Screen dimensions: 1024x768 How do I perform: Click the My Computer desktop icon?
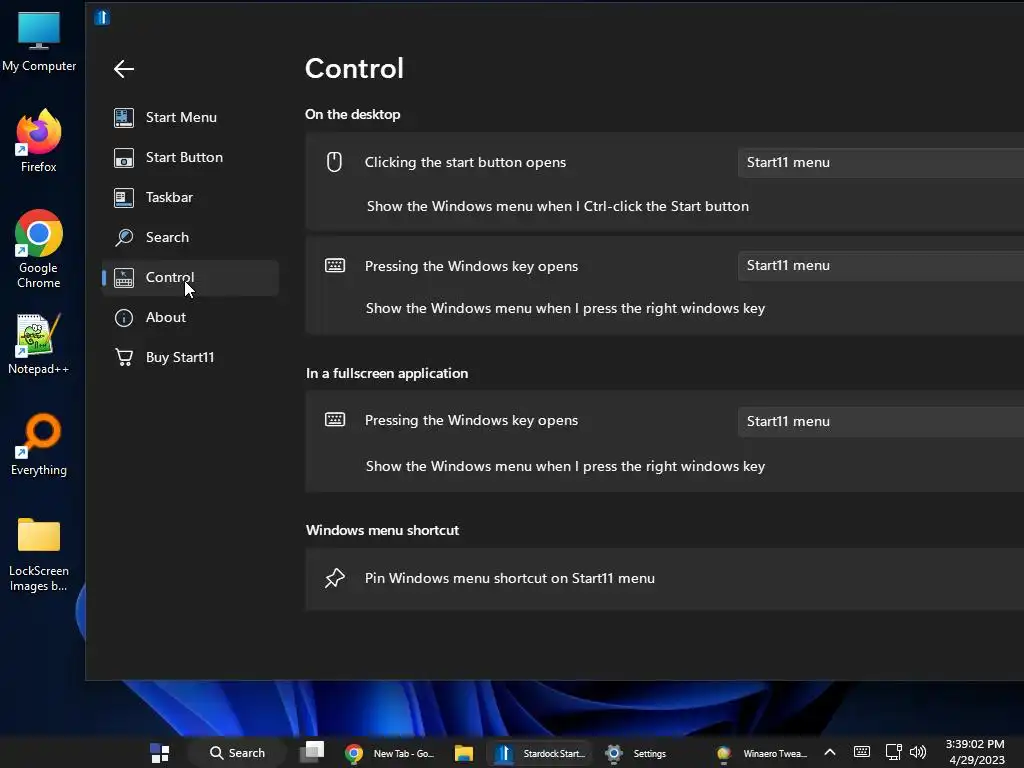39,41
